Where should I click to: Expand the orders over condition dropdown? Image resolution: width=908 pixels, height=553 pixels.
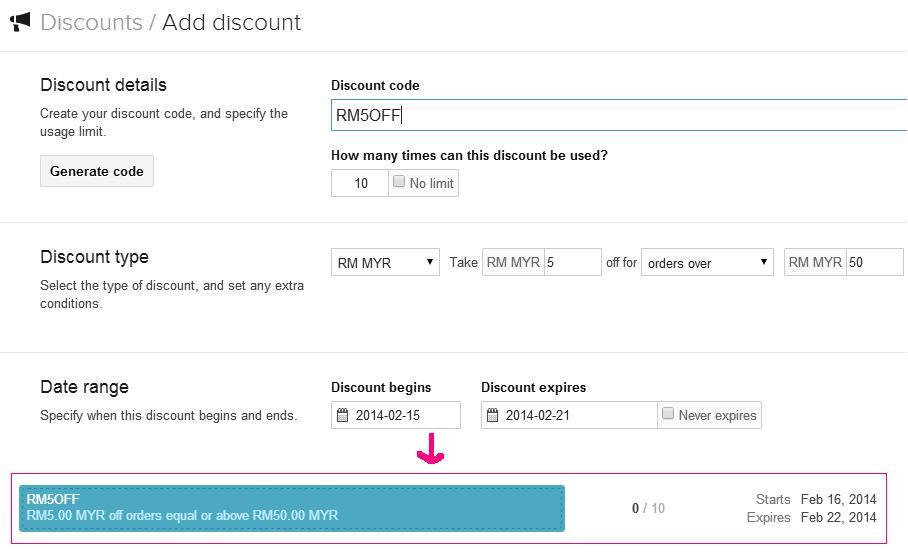[707, 262]
